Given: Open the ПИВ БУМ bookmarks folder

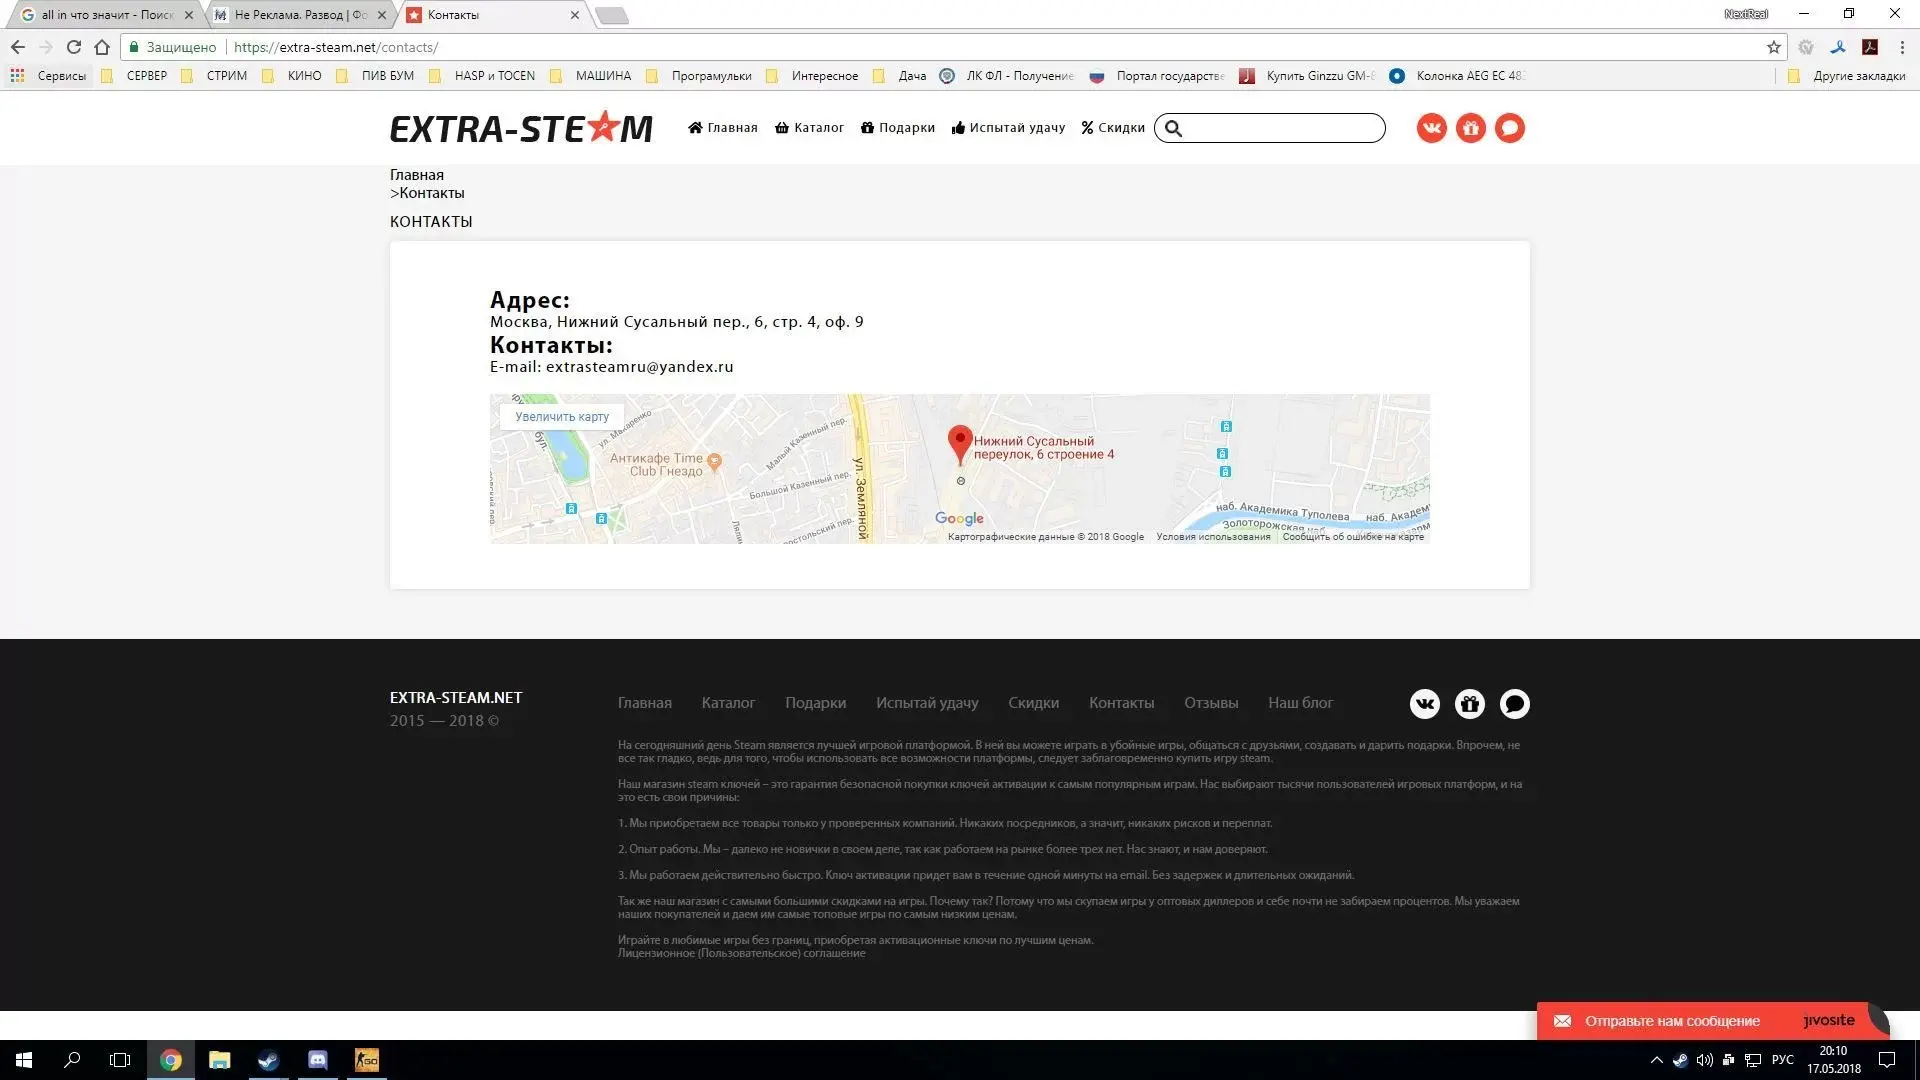Looking at the screenshot, I should click(x=376, y=75).
